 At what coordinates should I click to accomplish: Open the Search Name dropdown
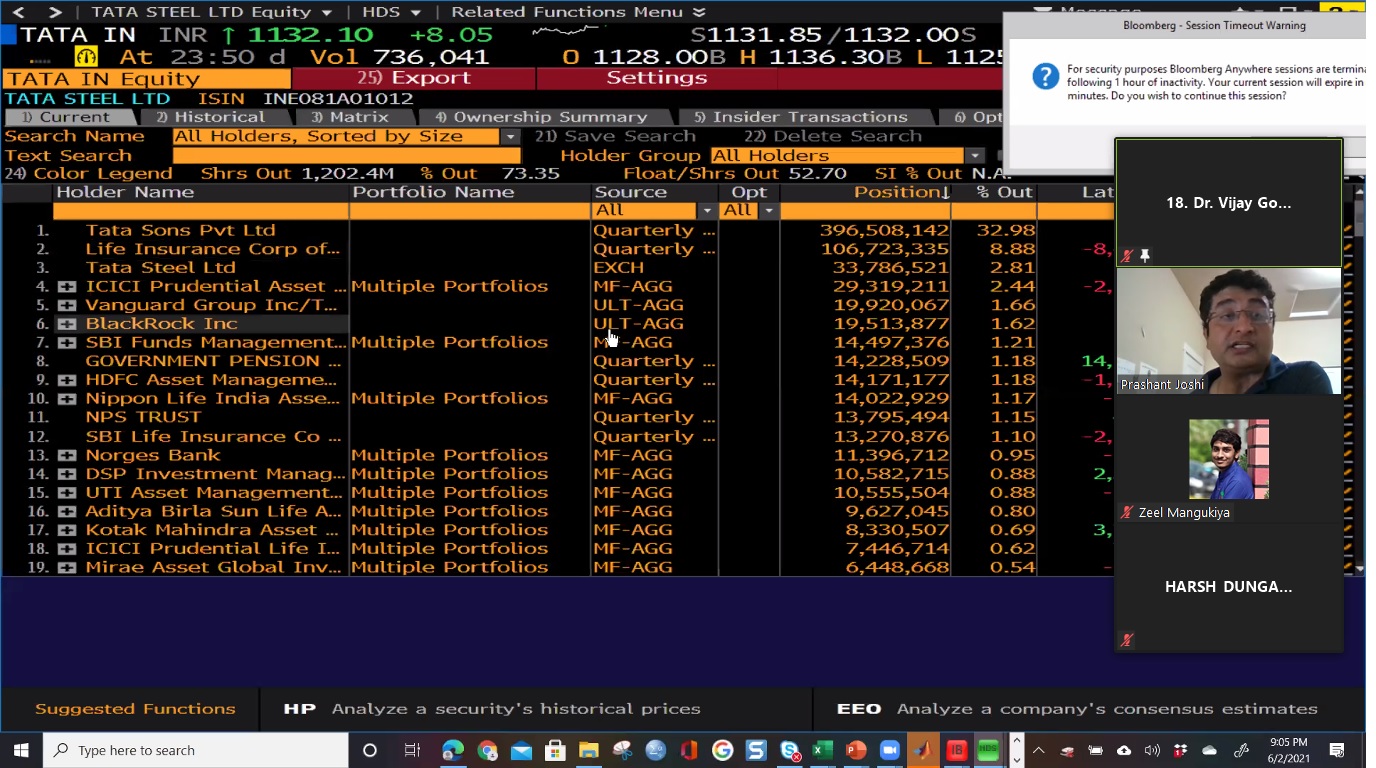point(511,137)
